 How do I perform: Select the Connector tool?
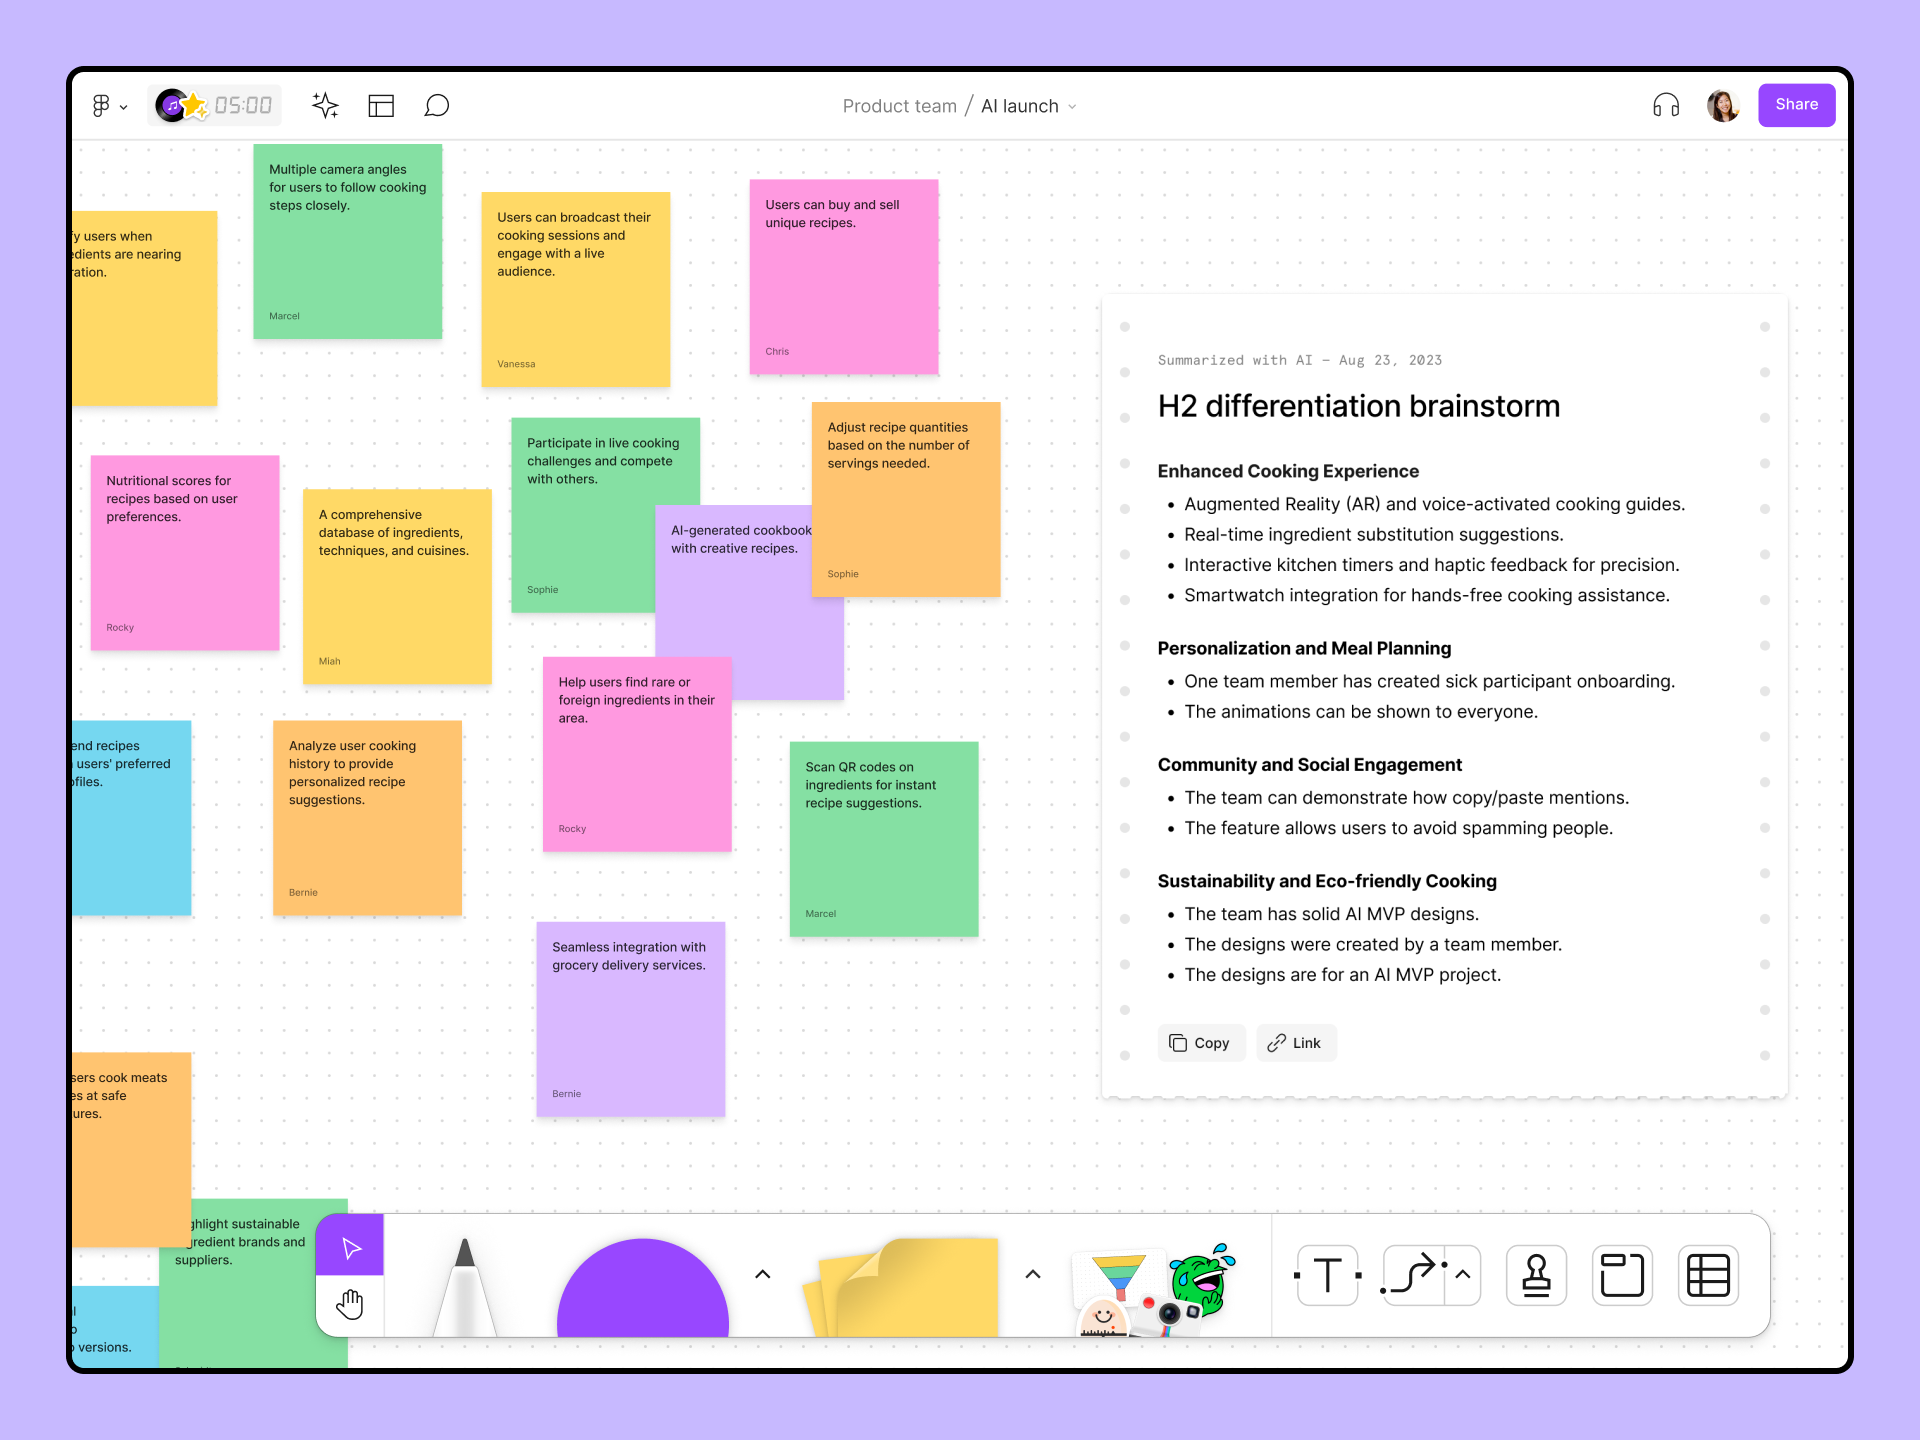tap(1413, 1275)
